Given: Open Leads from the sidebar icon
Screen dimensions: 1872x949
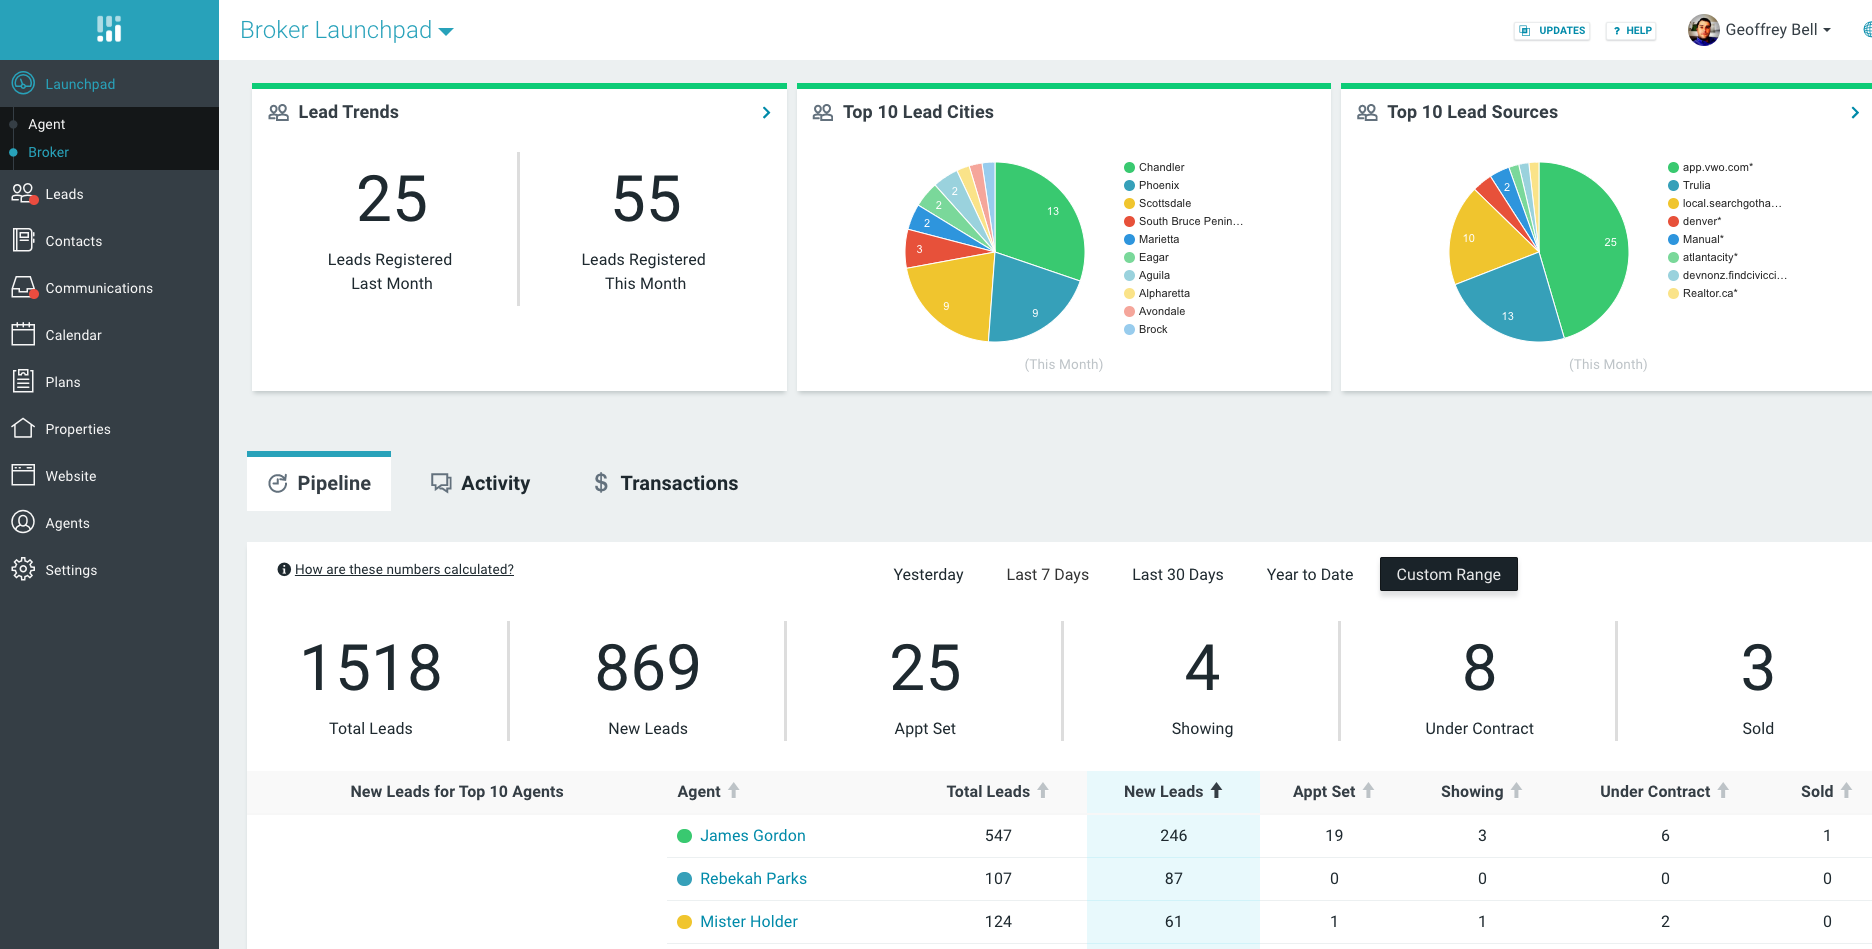Looking at the screenshot, I should [23, 194].
